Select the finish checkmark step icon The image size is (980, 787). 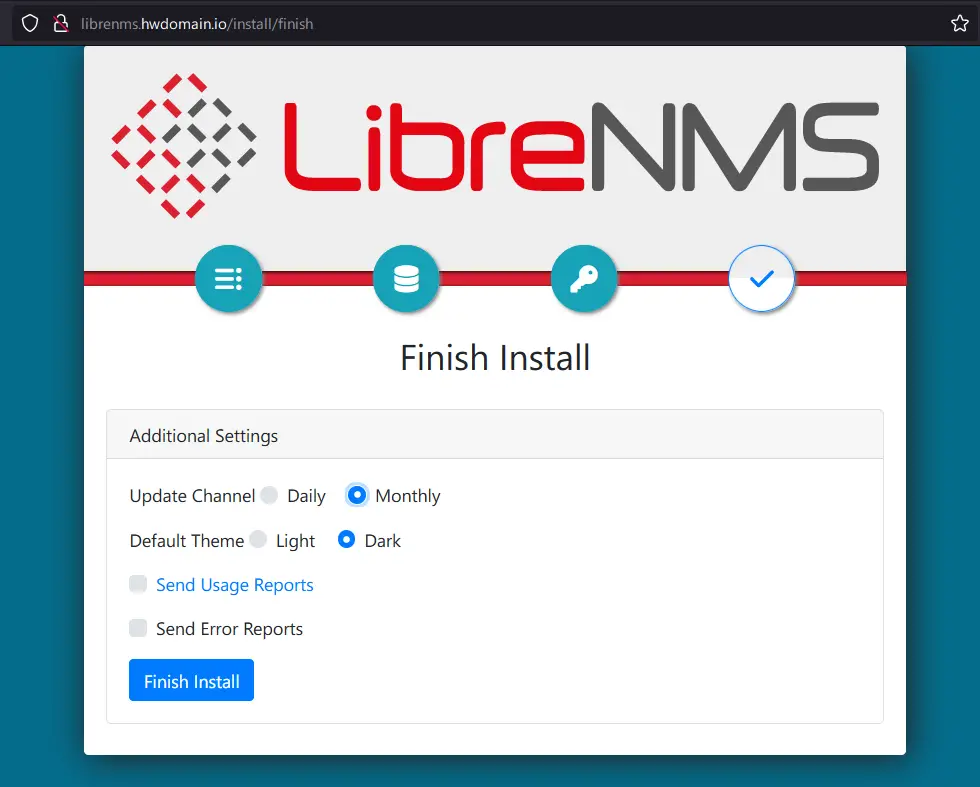(761, 279)
